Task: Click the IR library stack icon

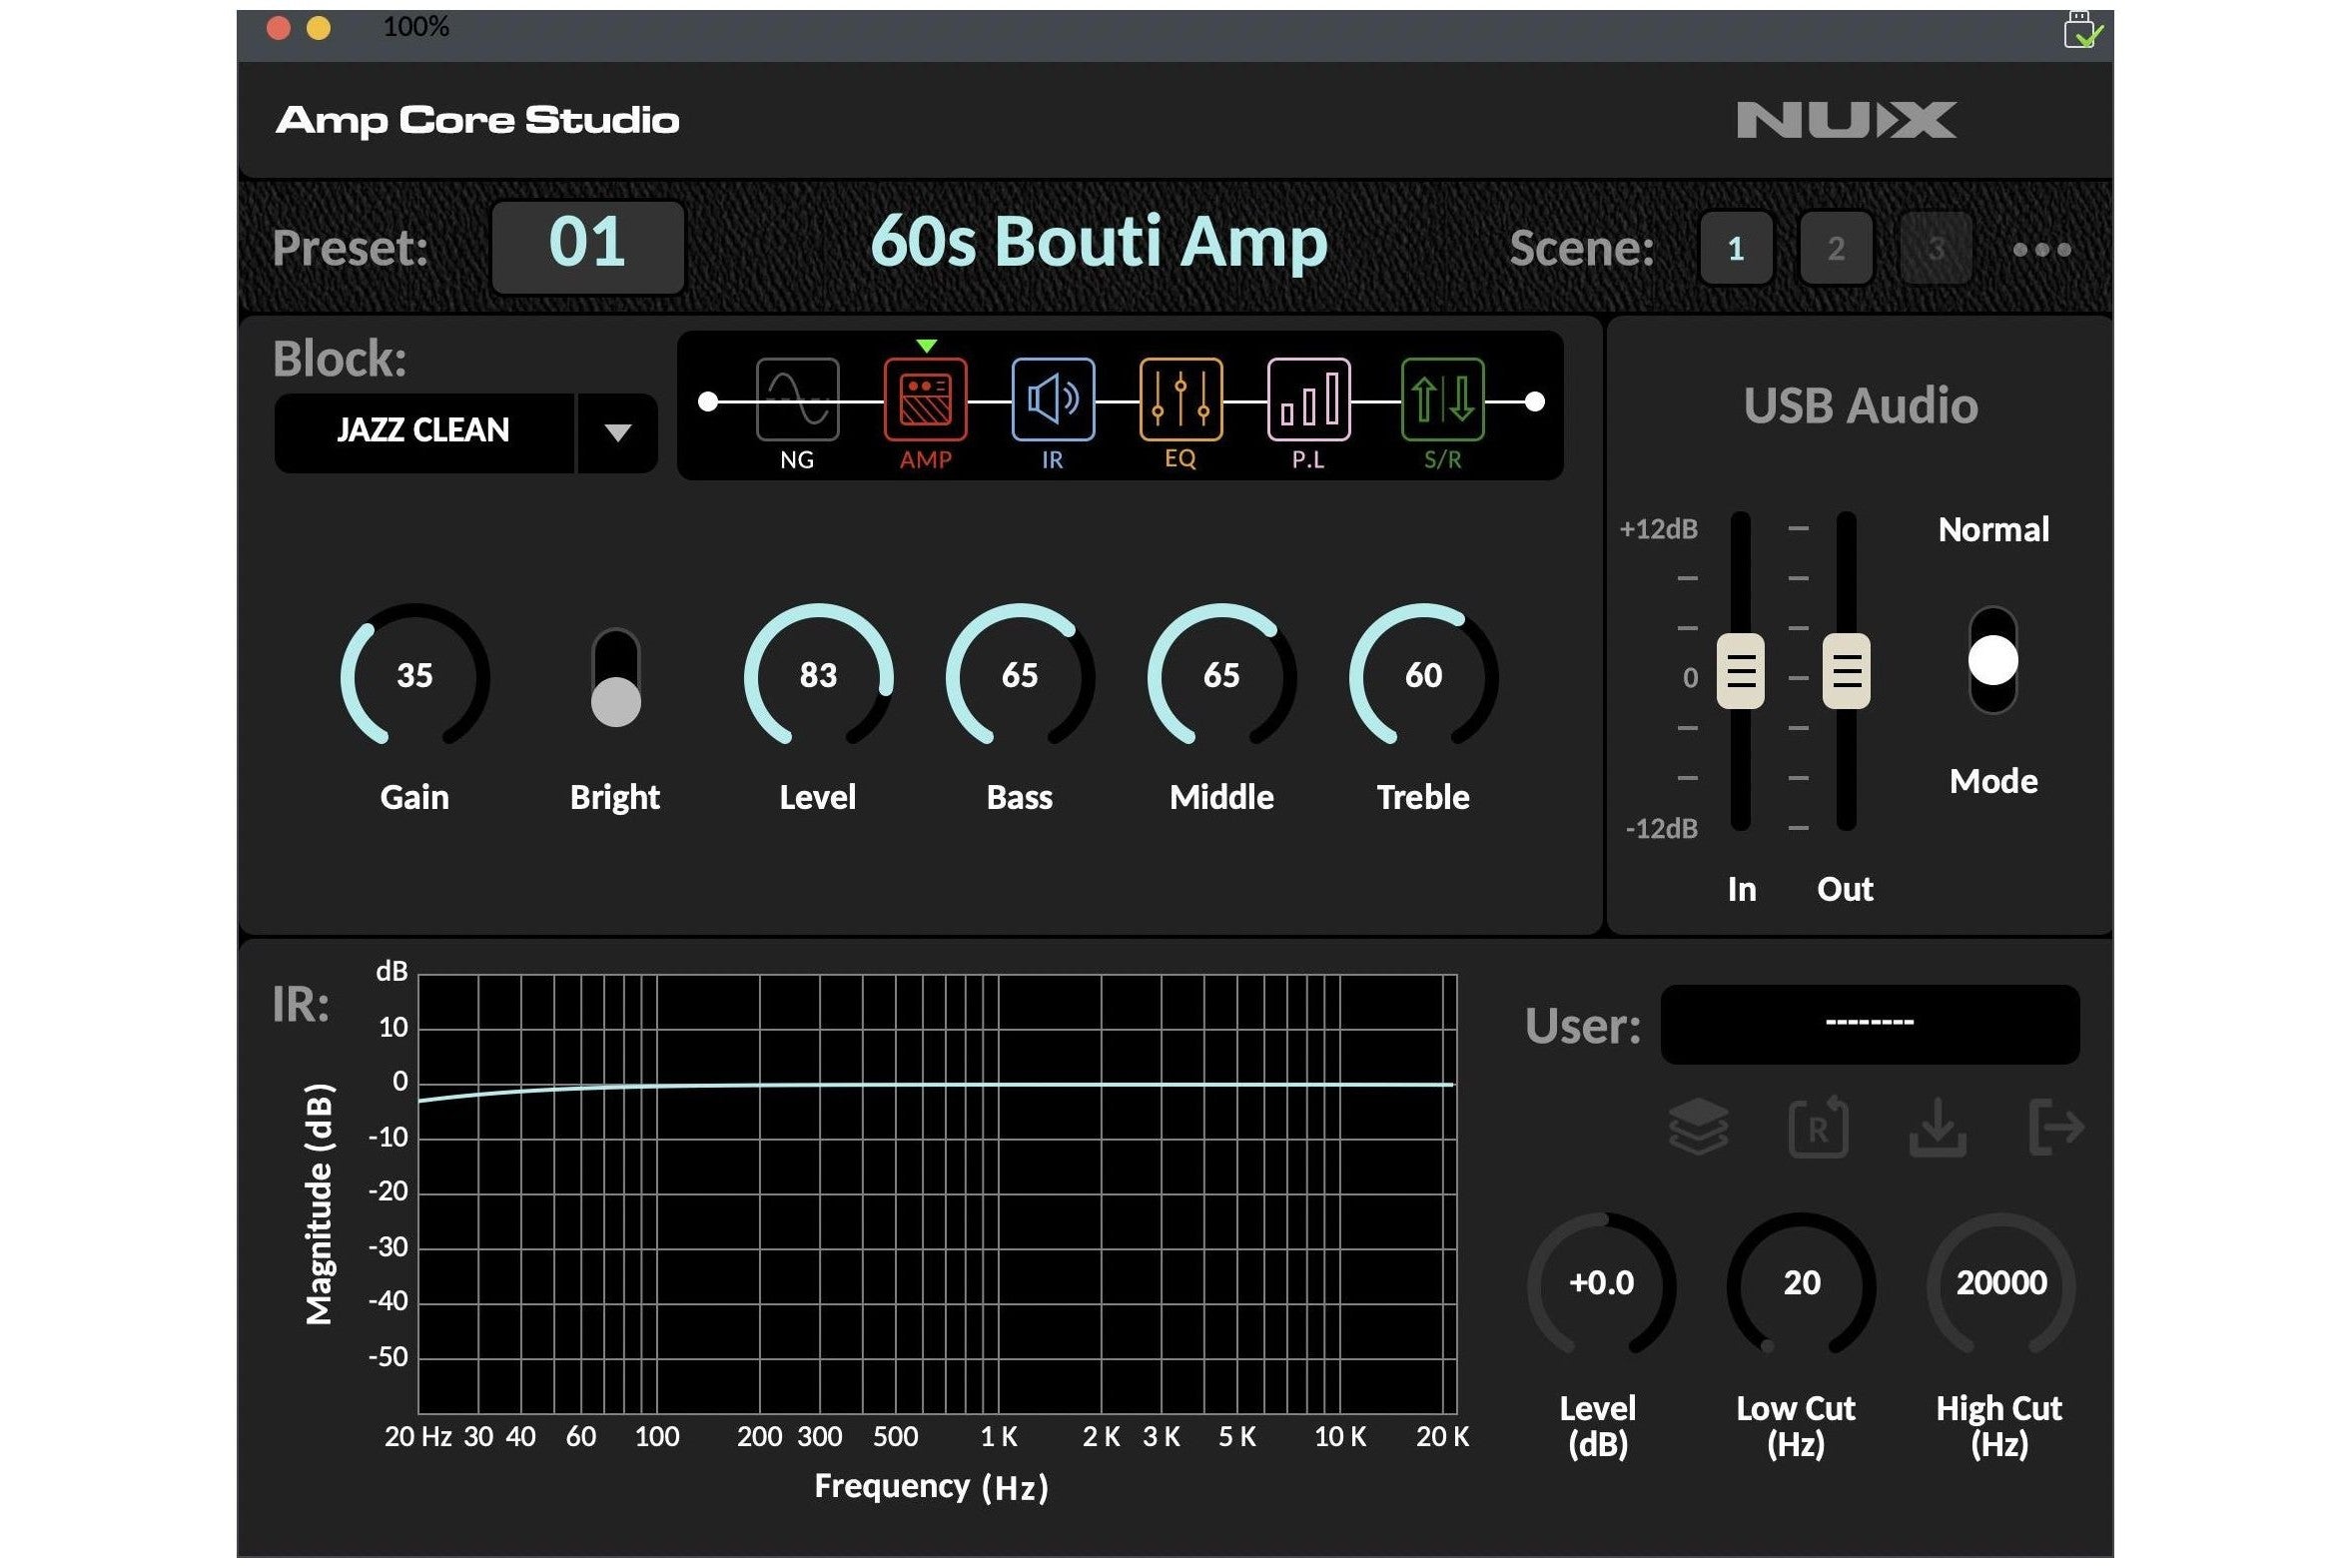Action: point(1698,1127)
